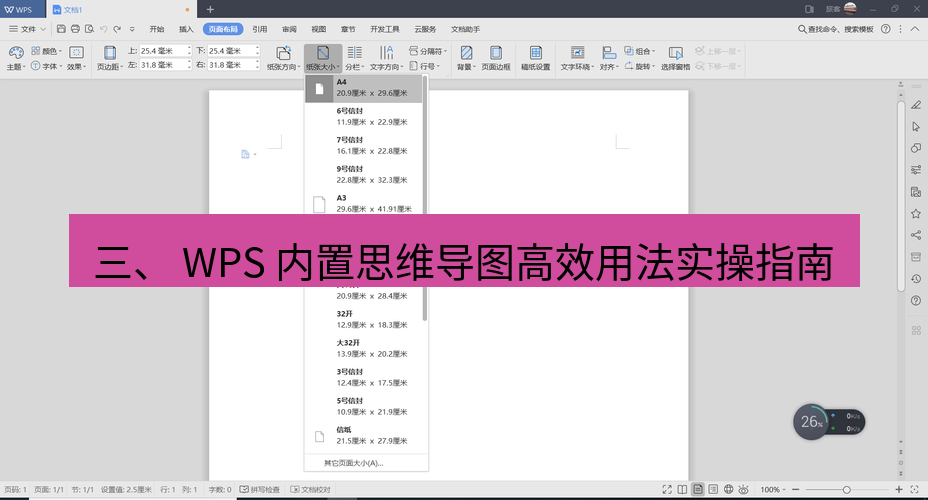The image size is (928, 500).
Task: Click the 纸张方向 orientation button
Action: click(283, 58)
